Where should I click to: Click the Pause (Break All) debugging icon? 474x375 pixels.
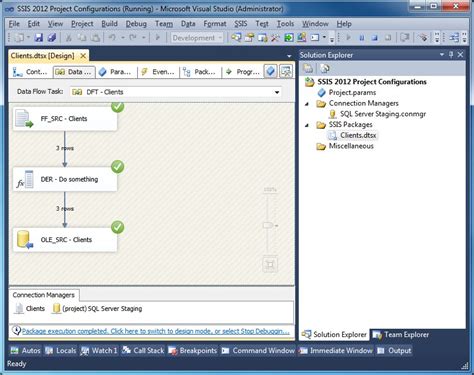(362, 38)
